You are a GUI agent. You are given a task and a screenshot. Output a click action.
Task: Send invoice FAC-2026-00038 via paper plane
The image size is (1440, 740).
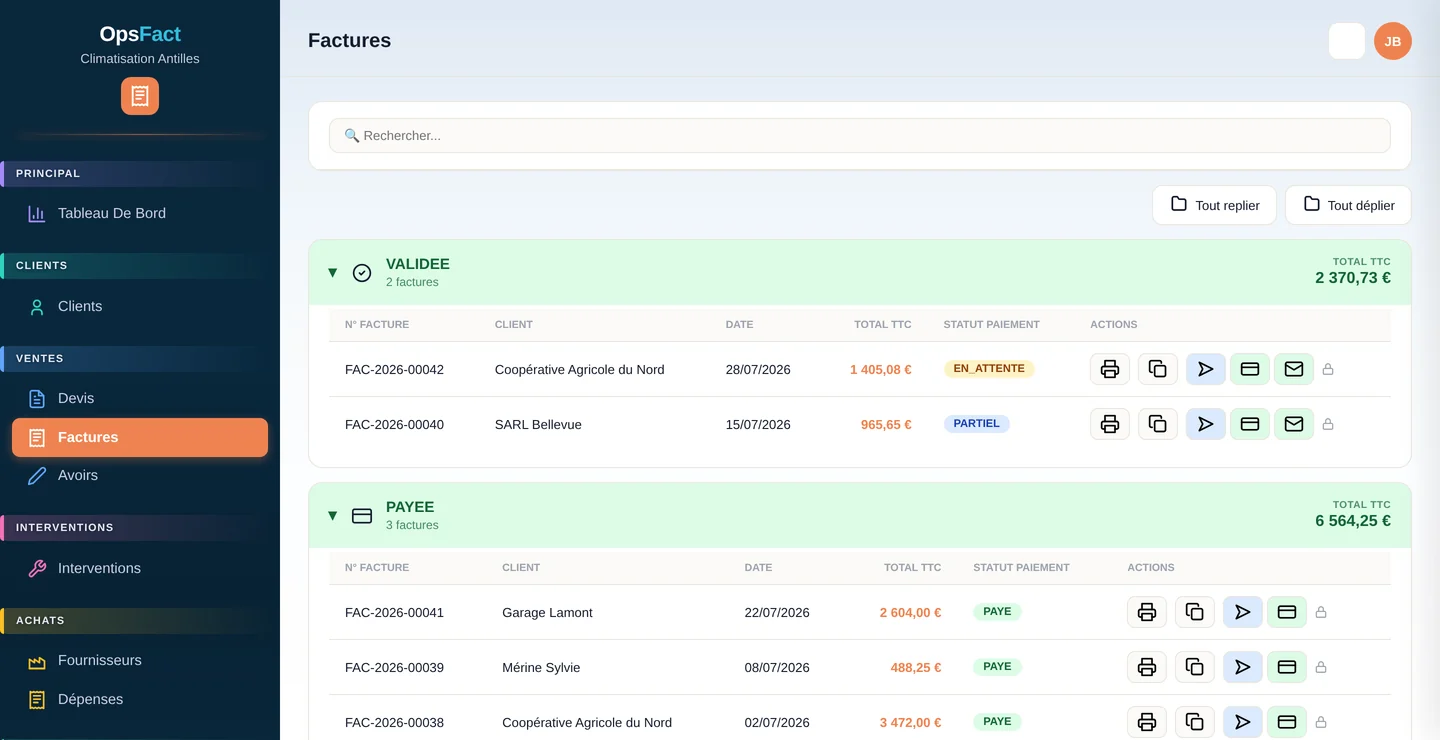[x=1243, y=722]
